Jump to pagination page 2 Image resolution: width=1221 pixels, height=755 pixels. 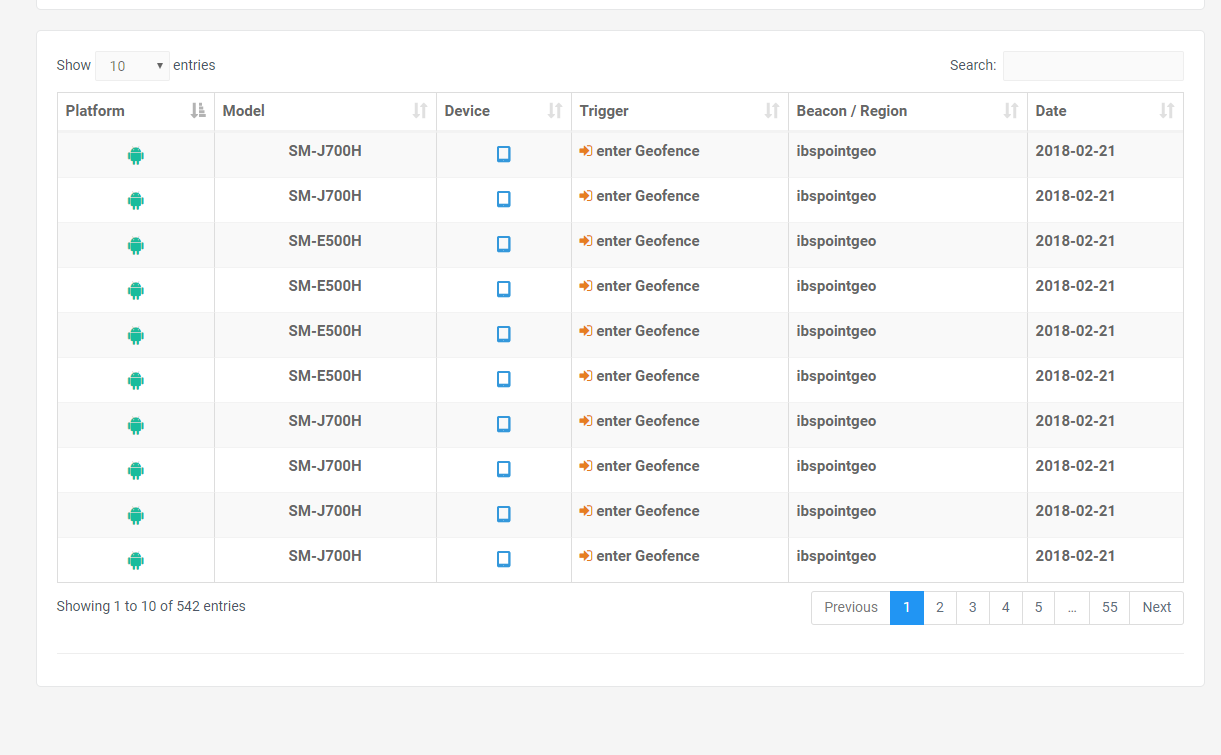(940, 608)
